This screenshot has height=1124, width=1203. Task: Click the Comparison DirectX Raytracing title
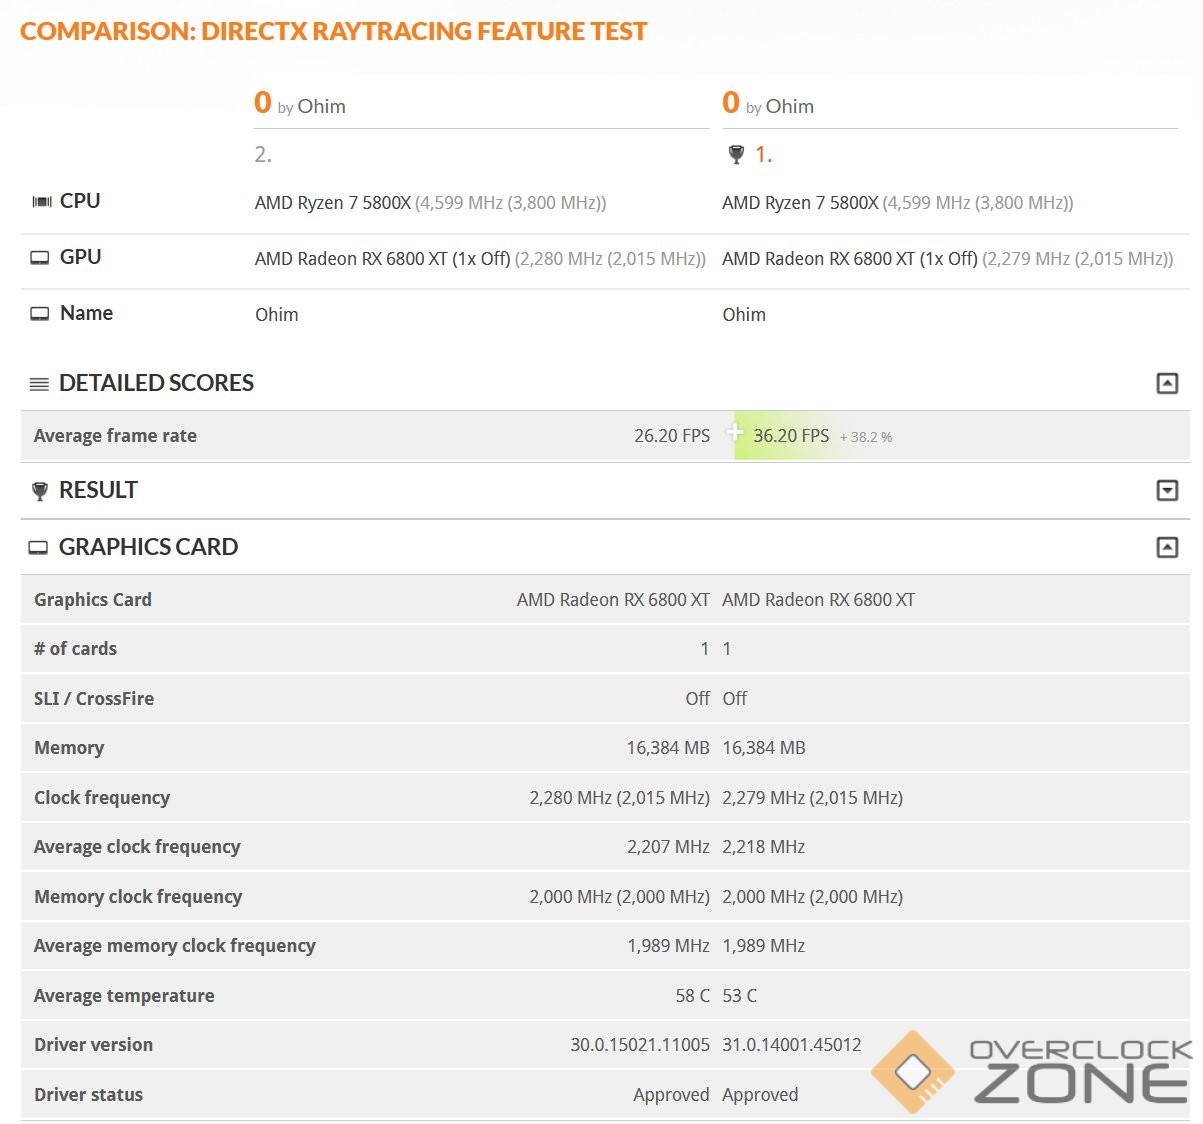(x=334, y=31)
